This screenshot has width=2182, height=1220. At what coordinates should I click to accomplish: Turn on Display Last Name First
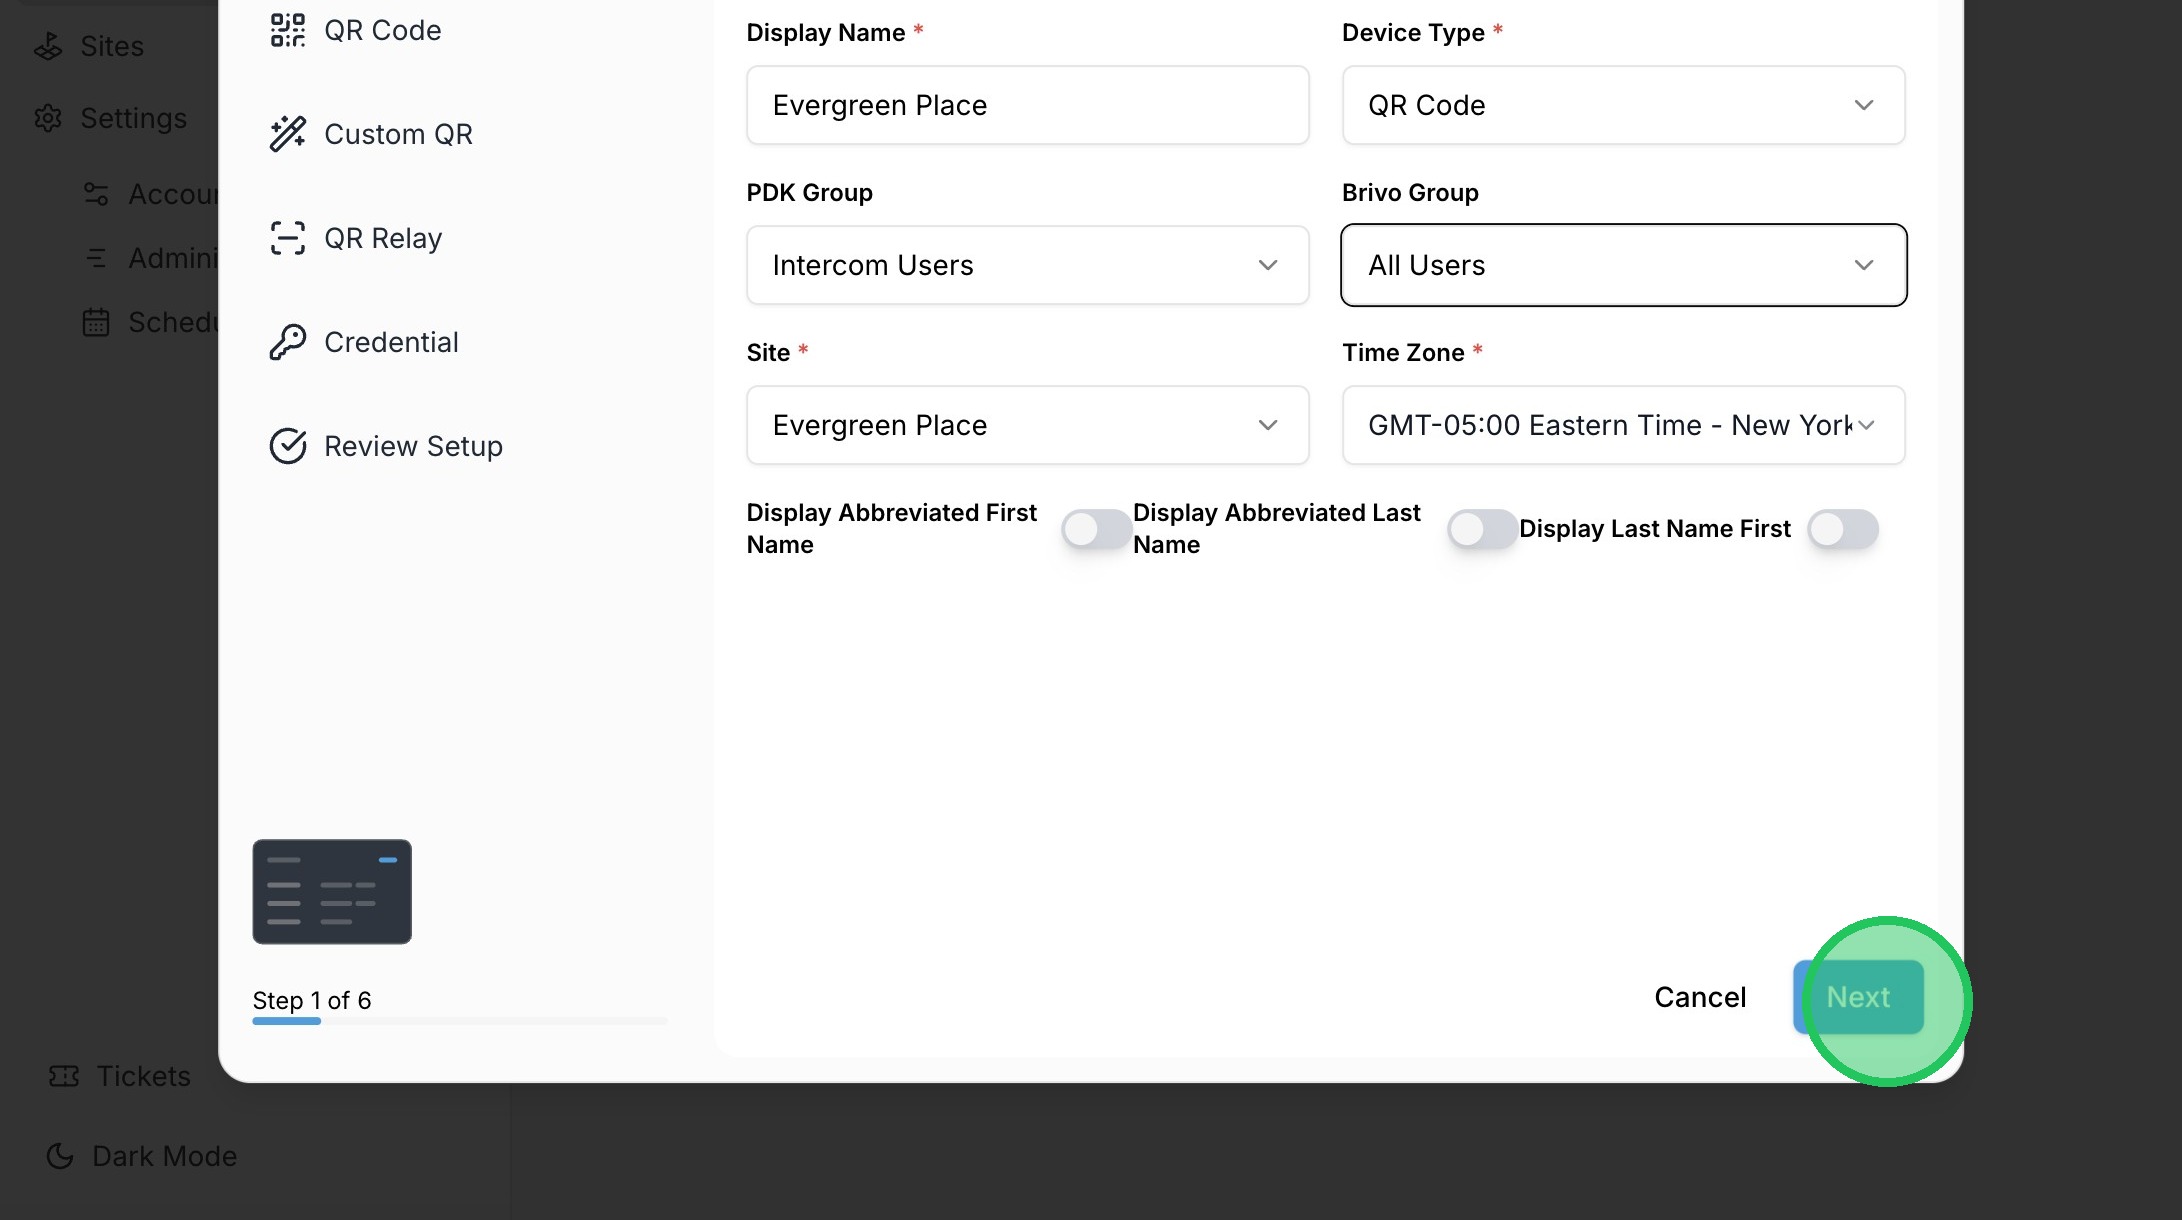pyautogui.click(x=1842, y=529)
